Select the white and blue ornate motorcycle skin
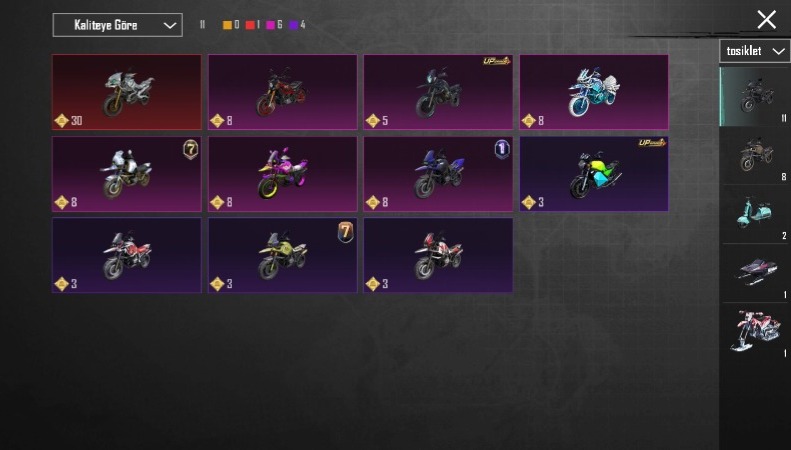This screenshot has height=450, width=791. [x=594, y=92]
